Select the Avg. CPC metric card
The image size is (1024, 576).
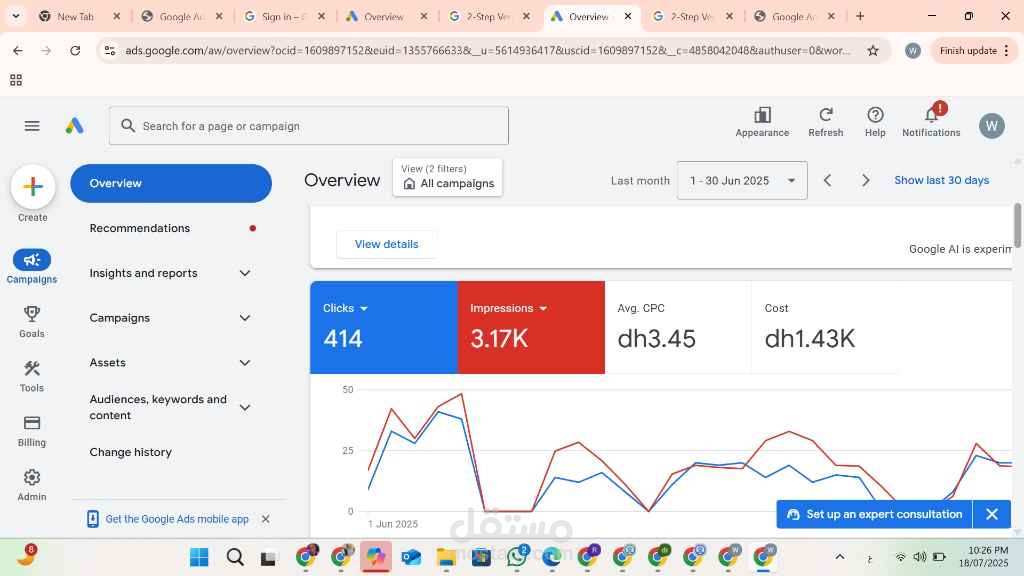(678, 327)
